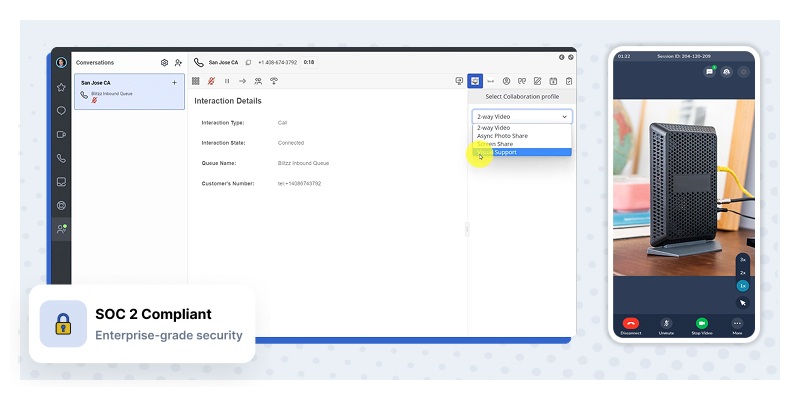This screenshot has height=400, width=800.
Task: Open the dimmed gear on phone screen
Action: [x=743, y=72]
